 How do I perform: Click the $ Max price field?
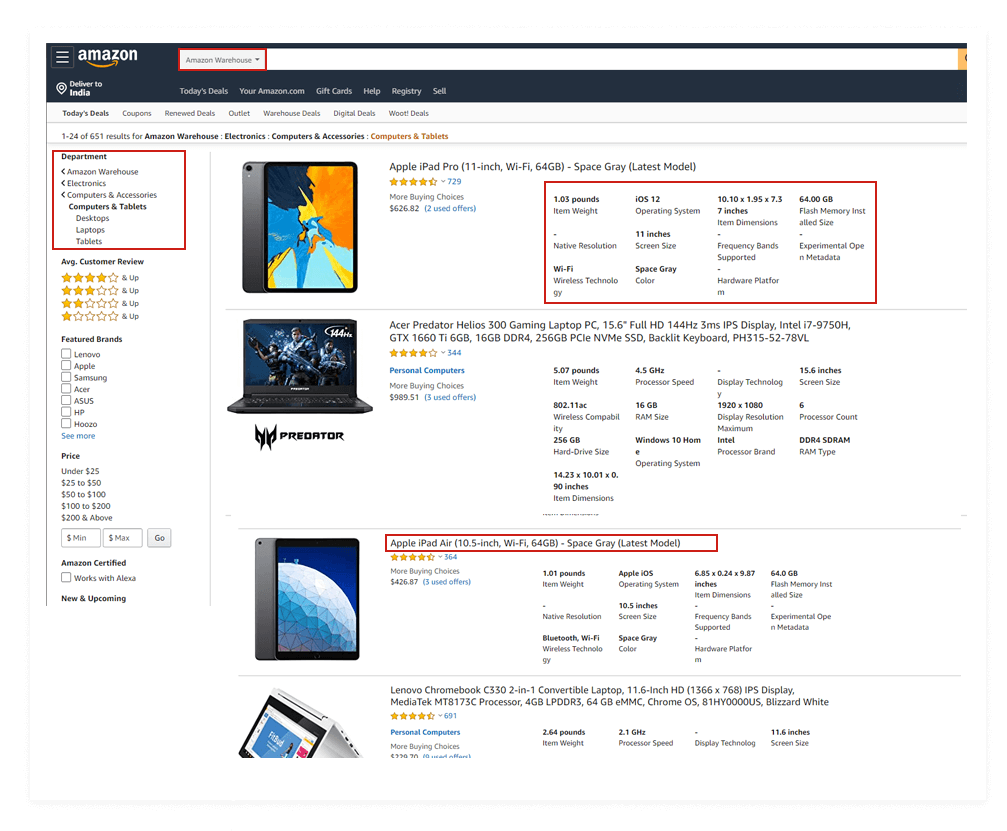123,538
